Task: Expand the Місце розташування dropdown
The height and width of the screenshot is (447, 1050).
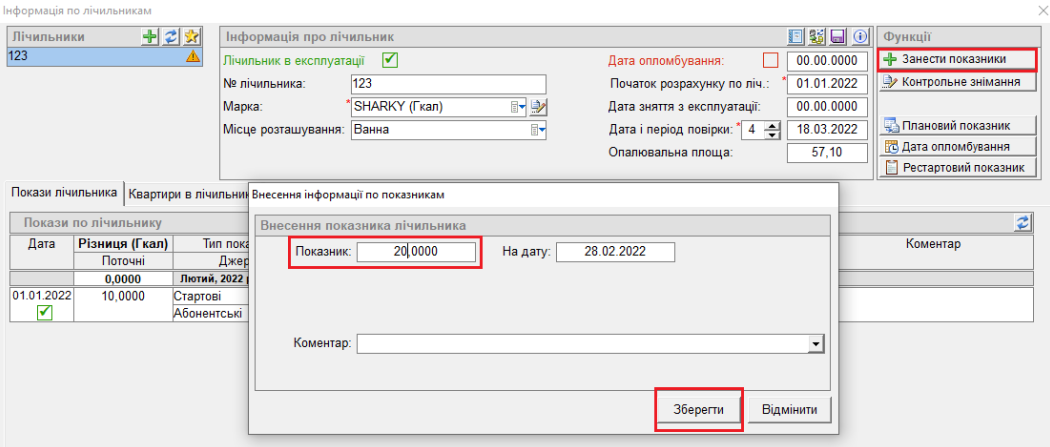Action: 537,129
